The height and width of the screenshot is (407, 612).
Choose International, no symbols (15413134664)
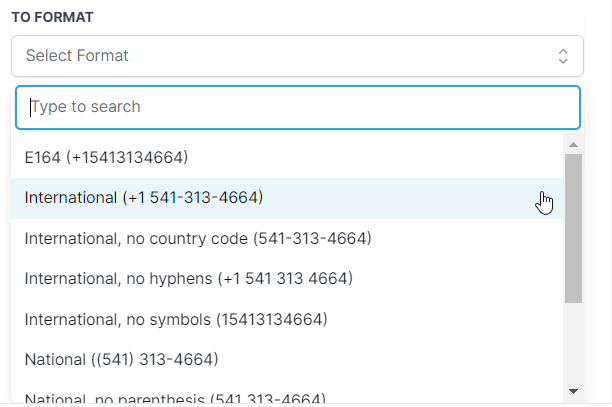(176, 319)
